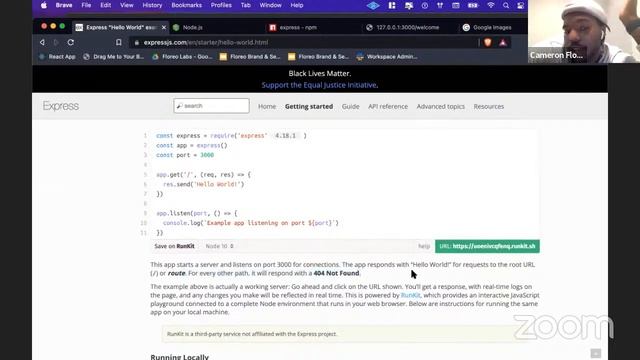Click the browser forward arrow

coord(56,42)
